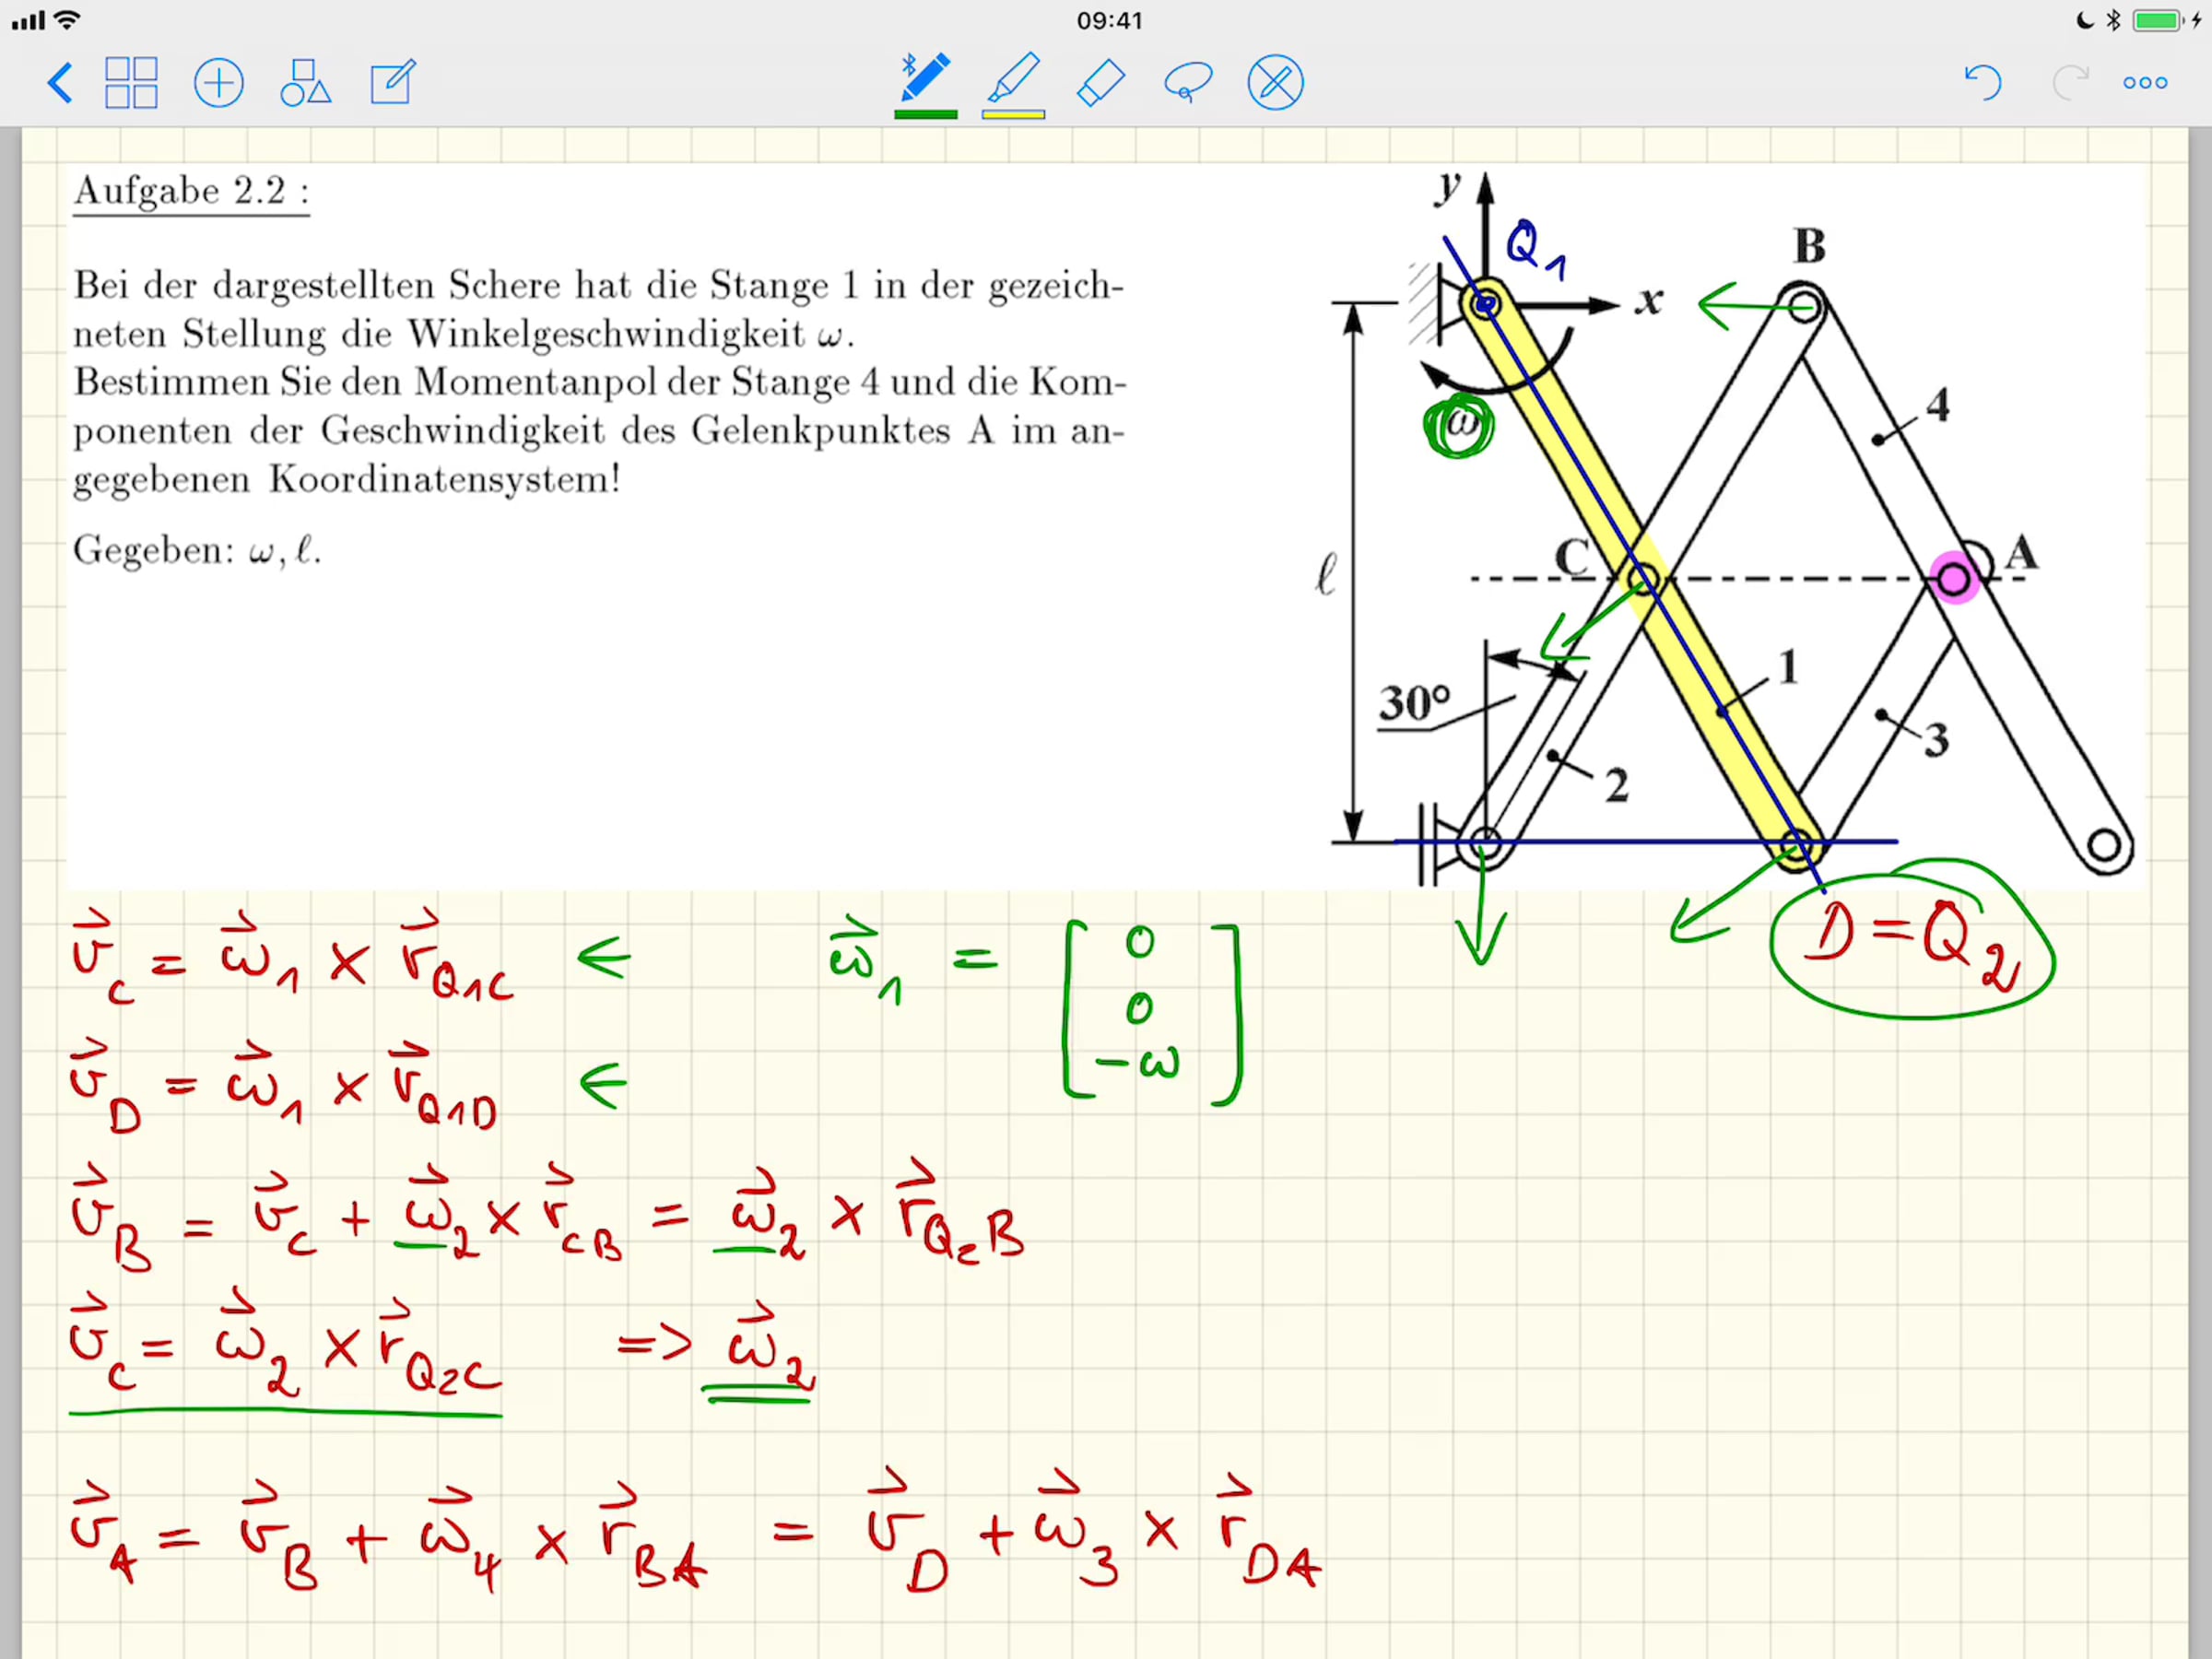Tap the 09:41 clock in status bar
The height and width of the screenshot is (1659, 2212).
[x=1109, y=20]
